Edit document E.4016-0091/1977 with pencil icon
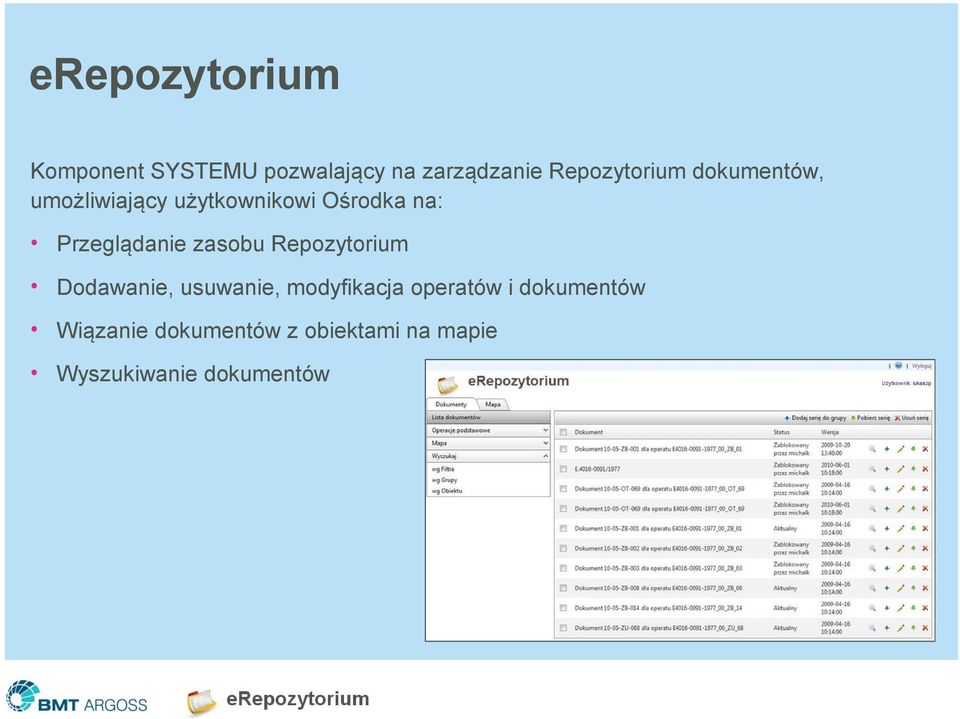This screenshot has width=960, height=719. (x=901, y=469)
